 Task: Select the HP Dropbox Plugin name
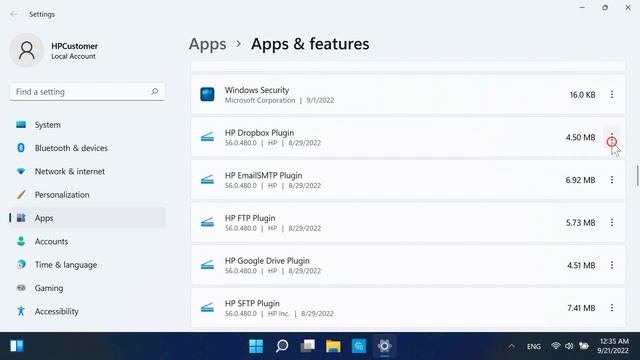click(259, 133)
